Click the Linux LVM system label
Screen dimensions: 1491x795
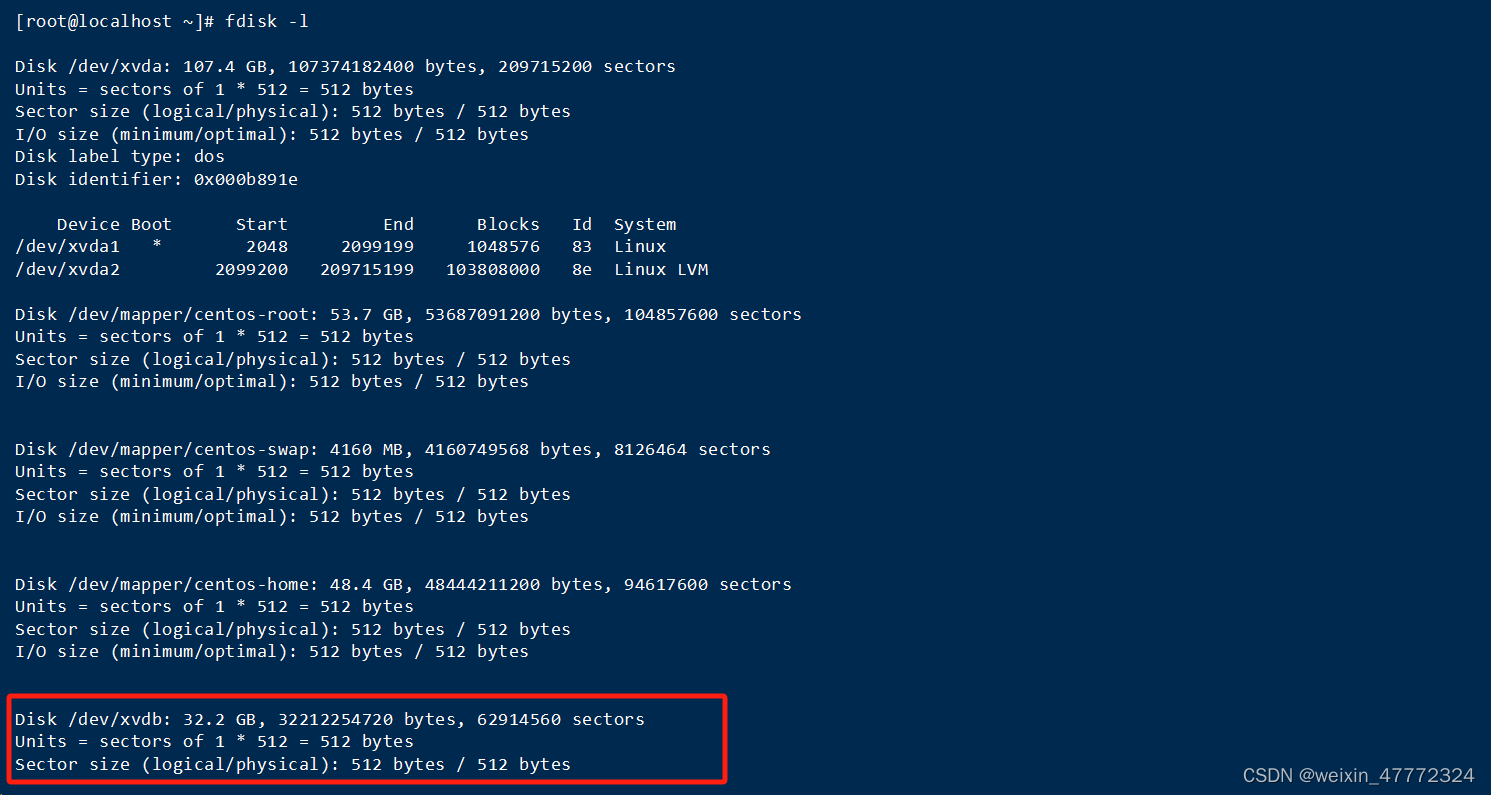tap(661, 268)
